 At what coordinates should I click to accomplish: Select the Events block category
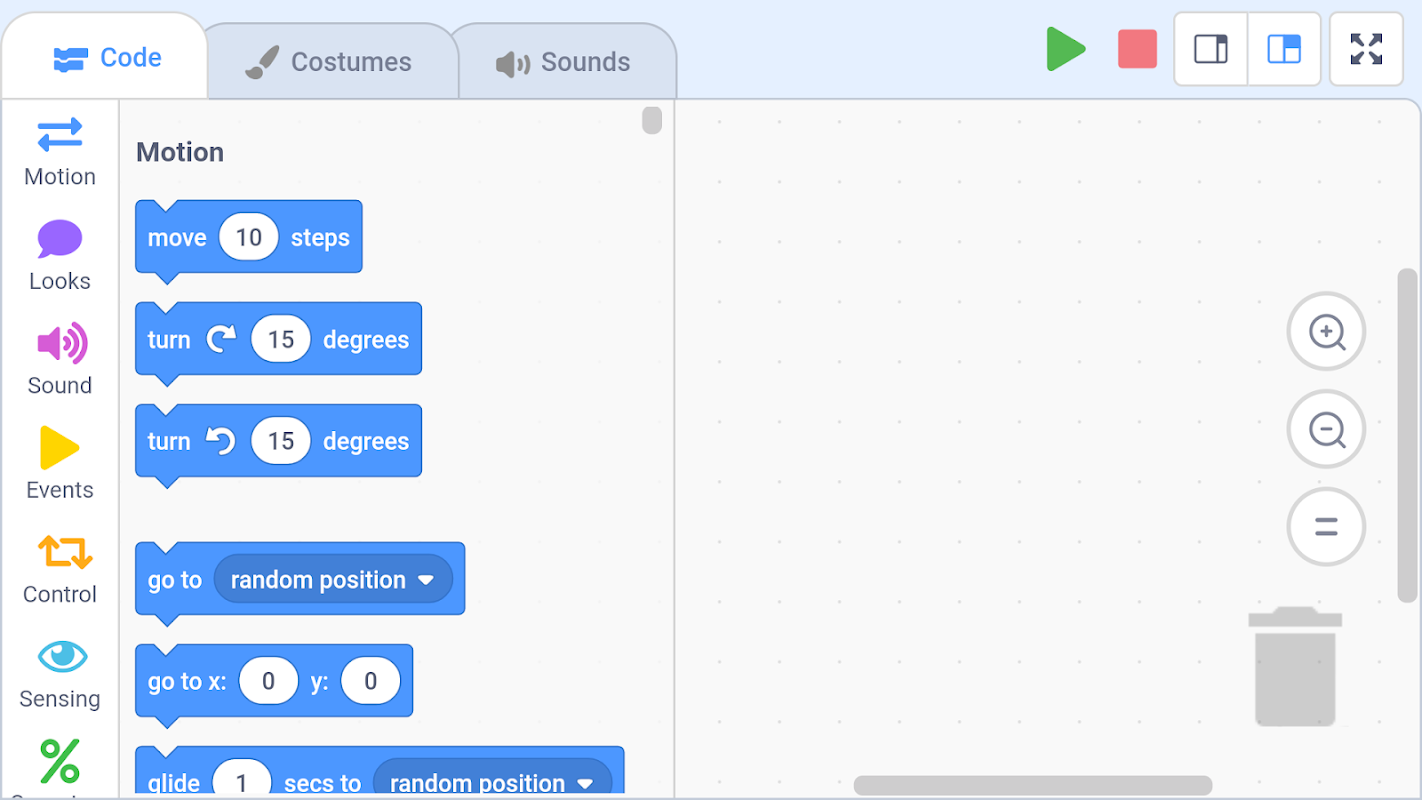coord(60,465)
